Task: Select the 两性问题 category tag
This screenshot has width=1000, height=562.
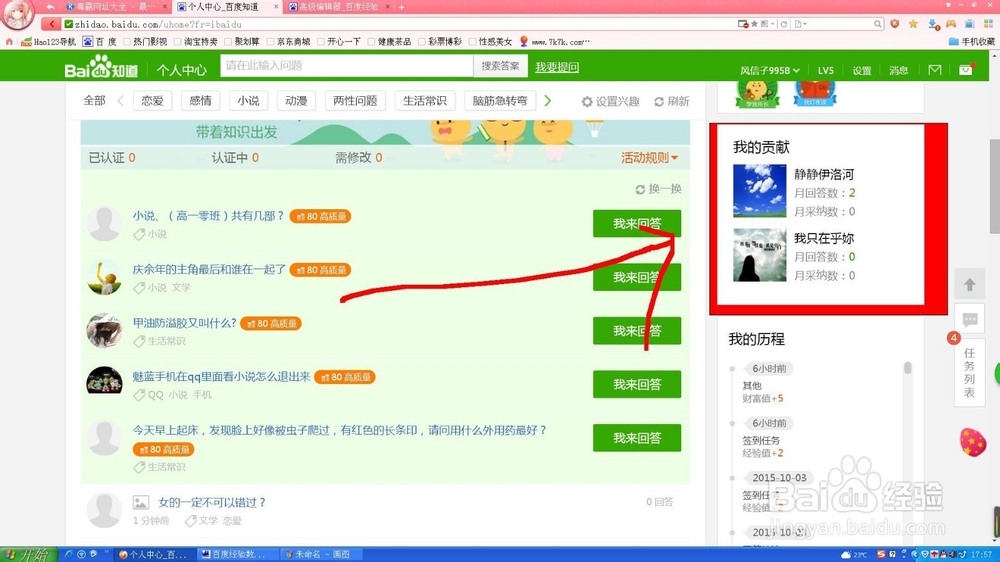Action: tap(355, 101)
